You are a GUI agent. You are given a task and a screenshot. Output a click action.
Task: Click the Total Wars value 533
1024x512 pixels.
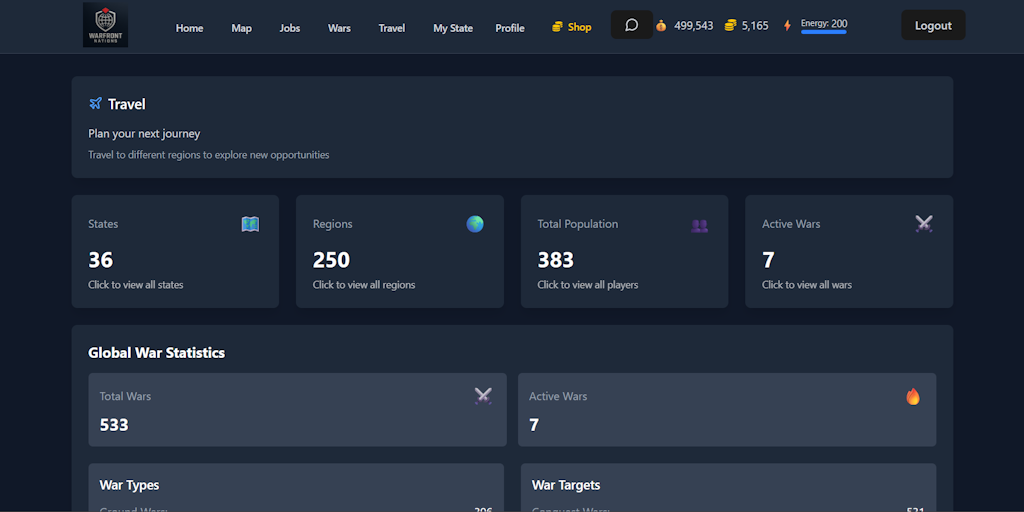pyautogui.click(x=114, y=425)
